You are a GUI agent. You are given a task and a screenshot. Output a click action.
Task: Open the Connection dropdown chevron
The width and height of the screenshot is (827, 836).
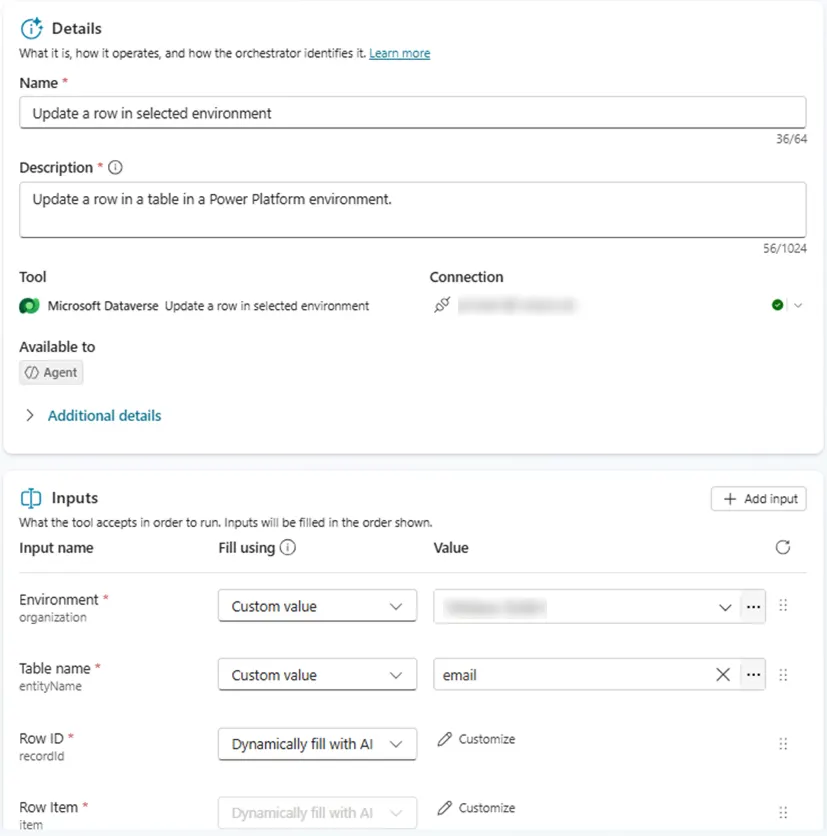(x=797, y=306)
